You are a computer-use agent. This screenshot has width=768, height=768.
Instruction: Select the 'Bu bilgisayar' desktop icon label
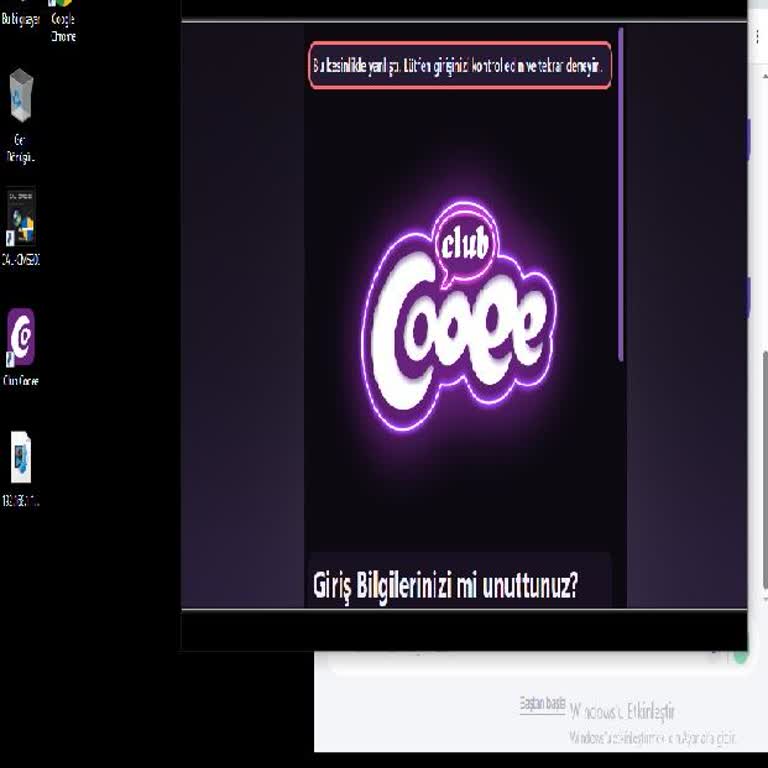click(20, 19)
